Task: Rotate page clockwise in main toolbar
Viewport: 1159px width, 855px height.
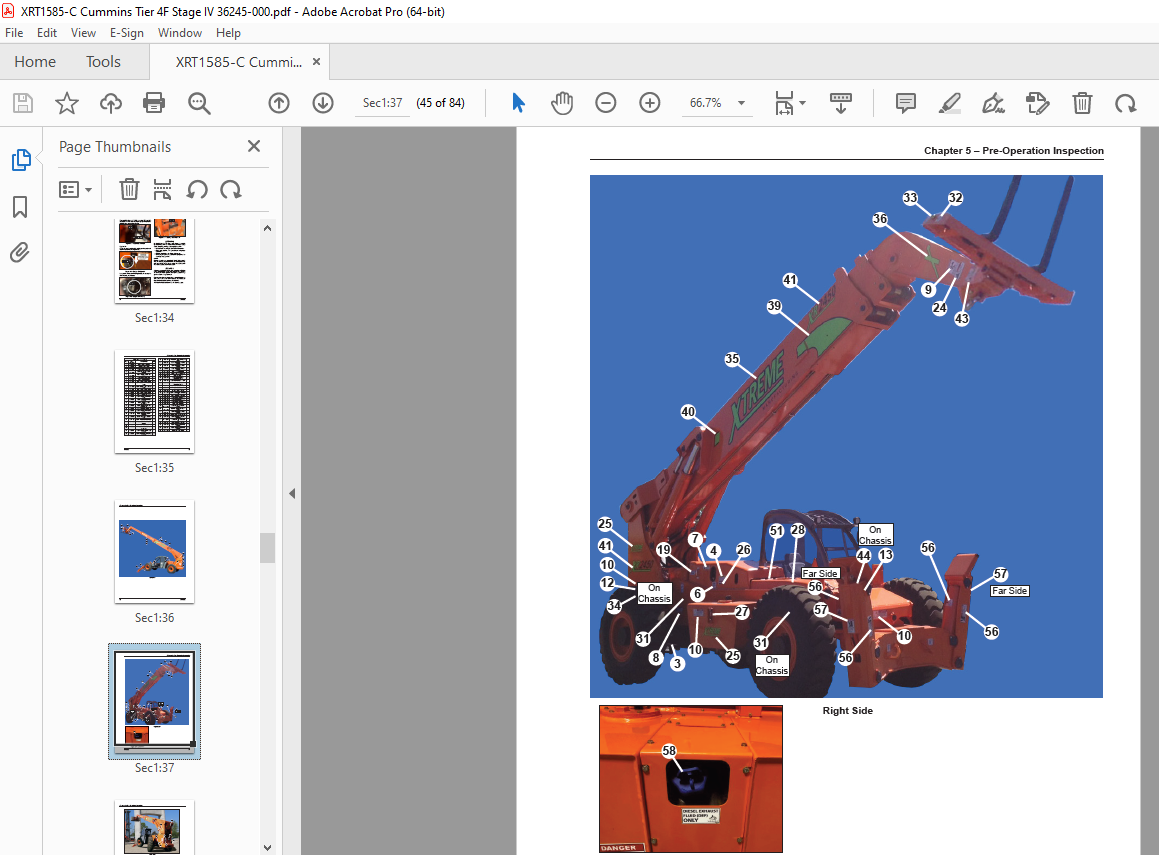Action: pyautogui.click(x=1126, y=103)
